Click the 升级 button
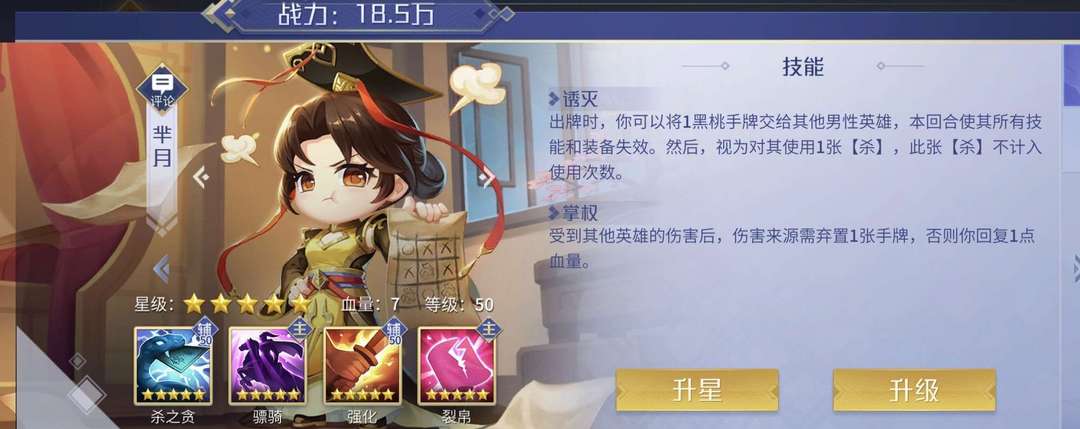 (x=915, y=390)
